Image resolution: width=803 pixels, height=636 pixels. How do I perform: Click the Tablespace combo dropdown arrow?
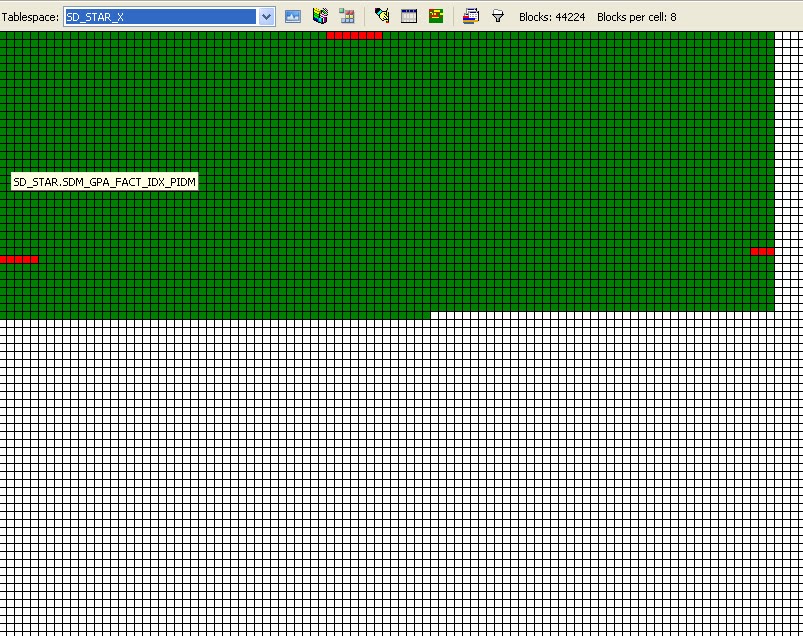coord(264,16)
